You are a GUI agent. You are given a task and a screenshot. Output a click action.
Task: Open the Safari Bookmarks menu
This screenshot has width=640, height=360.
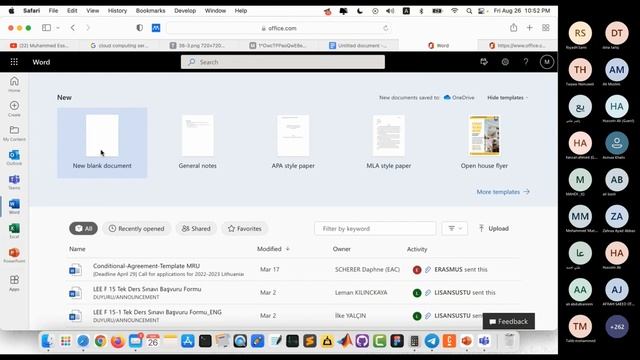[150, 11]
